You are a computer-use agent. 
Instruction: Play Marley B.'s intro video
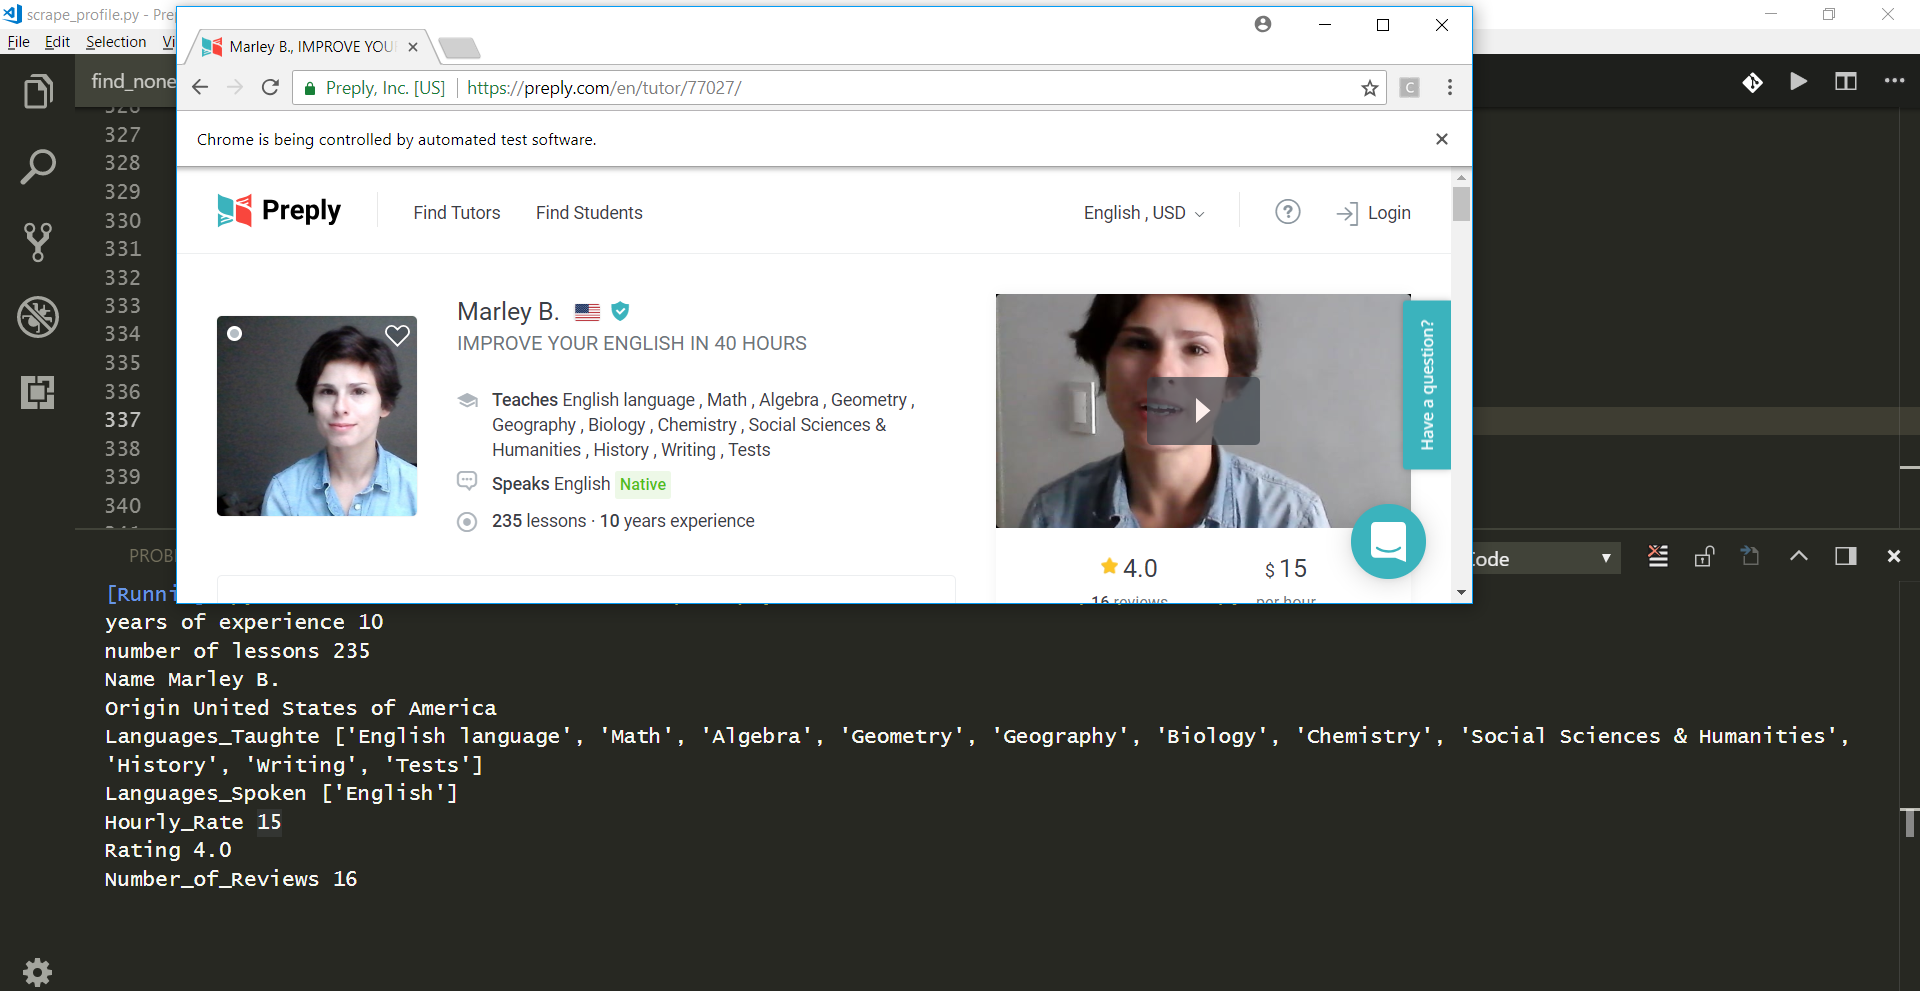pyautogui.click(x=1203, y=410)
